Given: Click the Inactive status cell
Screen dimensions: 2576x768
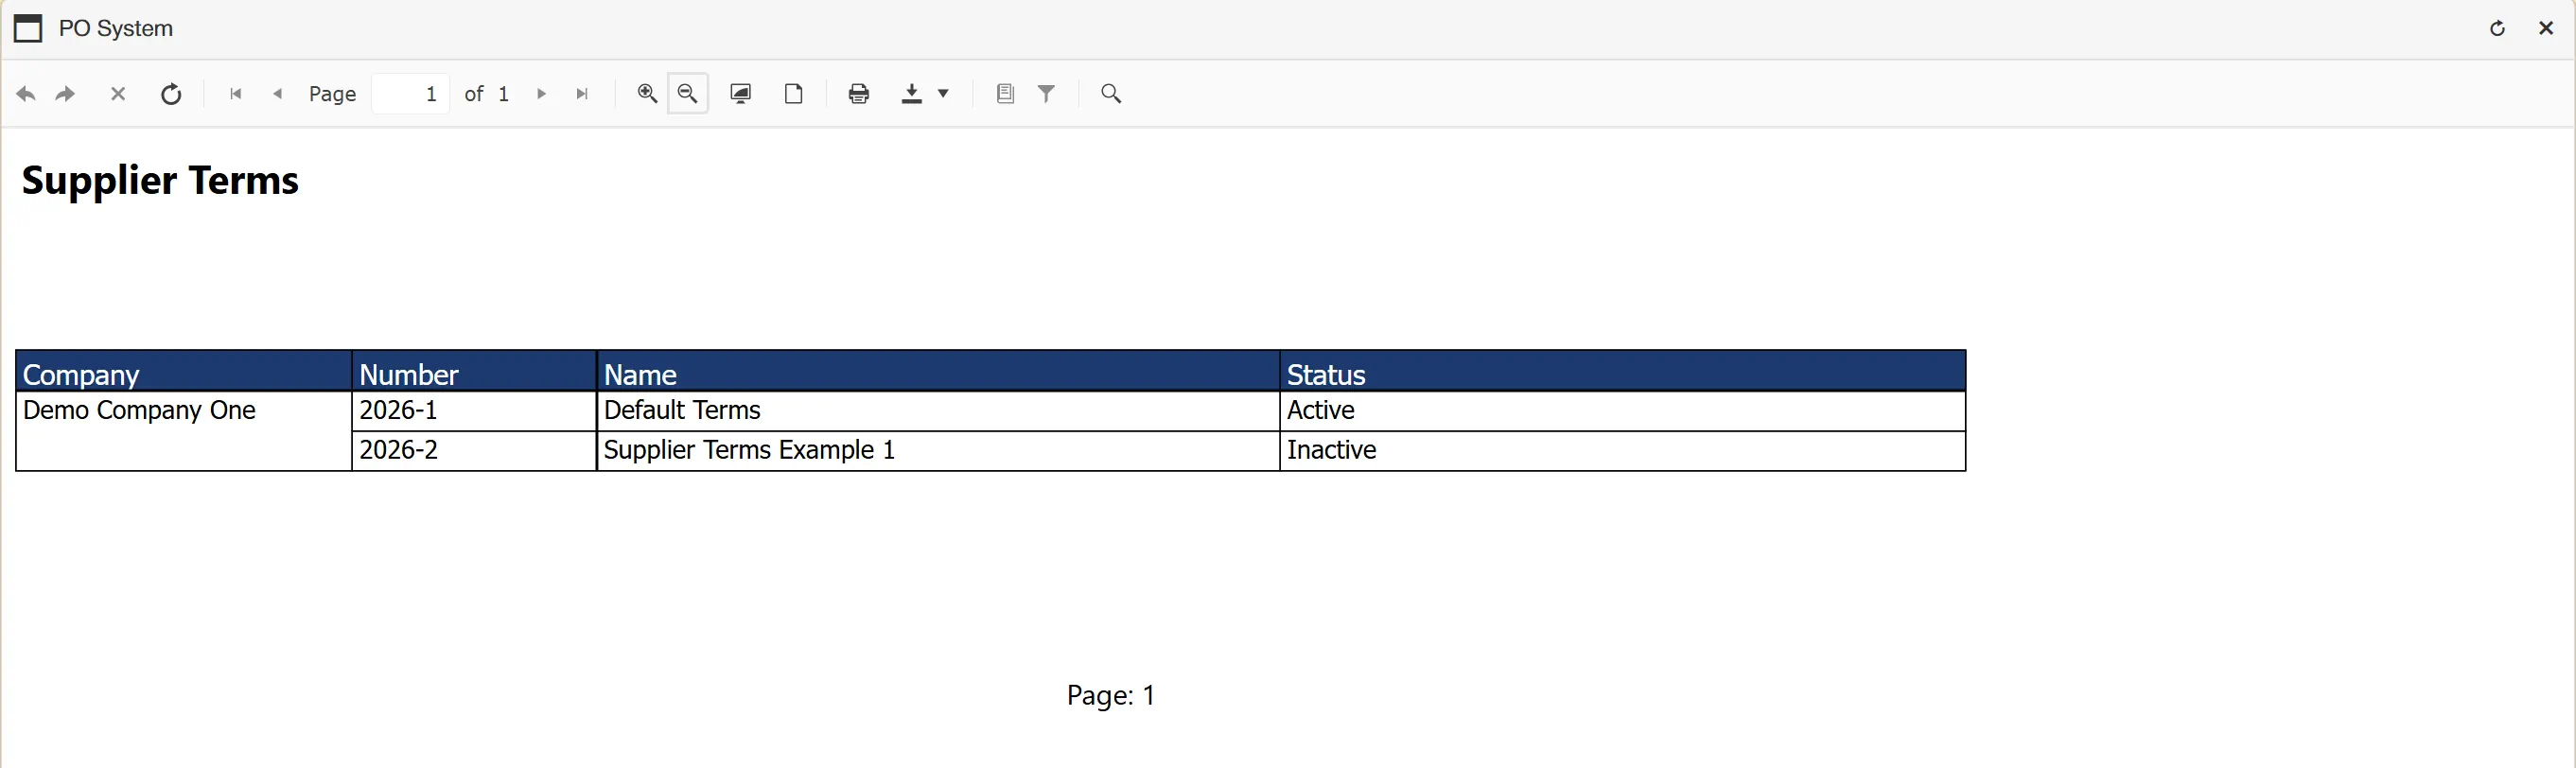Looking at the screenshot, I should click(1623, 451).
